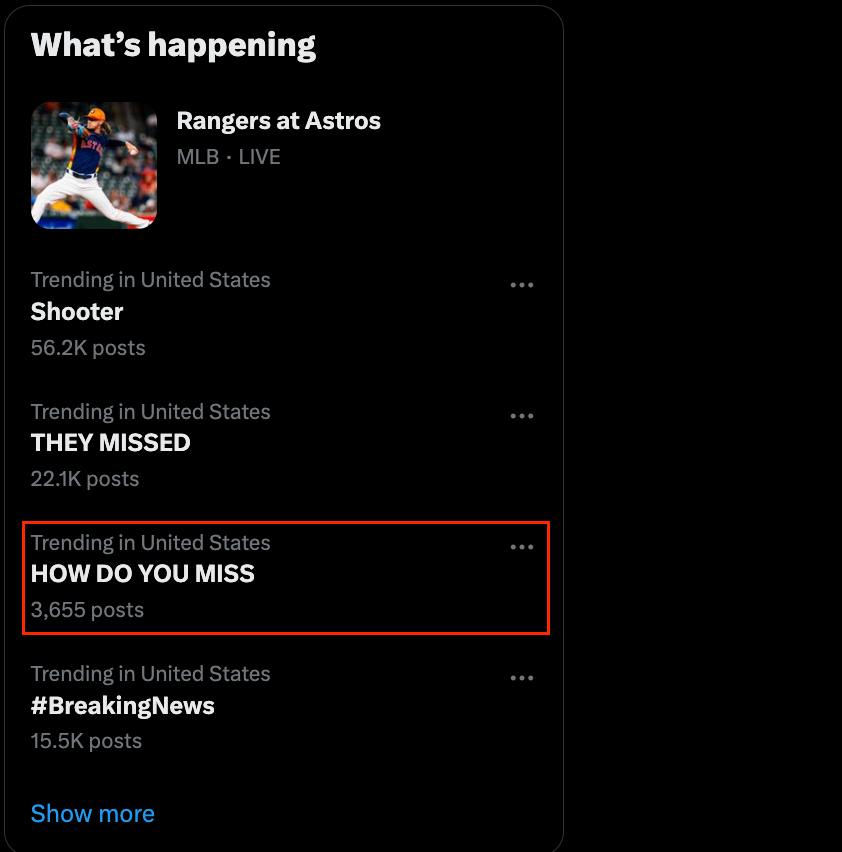Select the MLB · LIVE label
Screen dimensions: 842x852
[x=228, y=157]
